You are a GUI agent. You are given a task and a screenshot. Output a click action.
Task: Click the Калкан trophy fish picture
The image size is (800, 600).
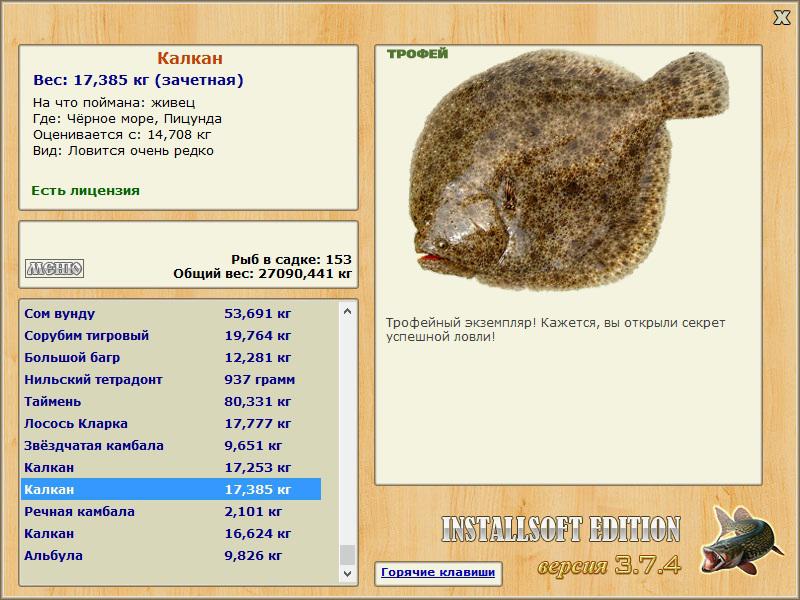click(569, 171)
